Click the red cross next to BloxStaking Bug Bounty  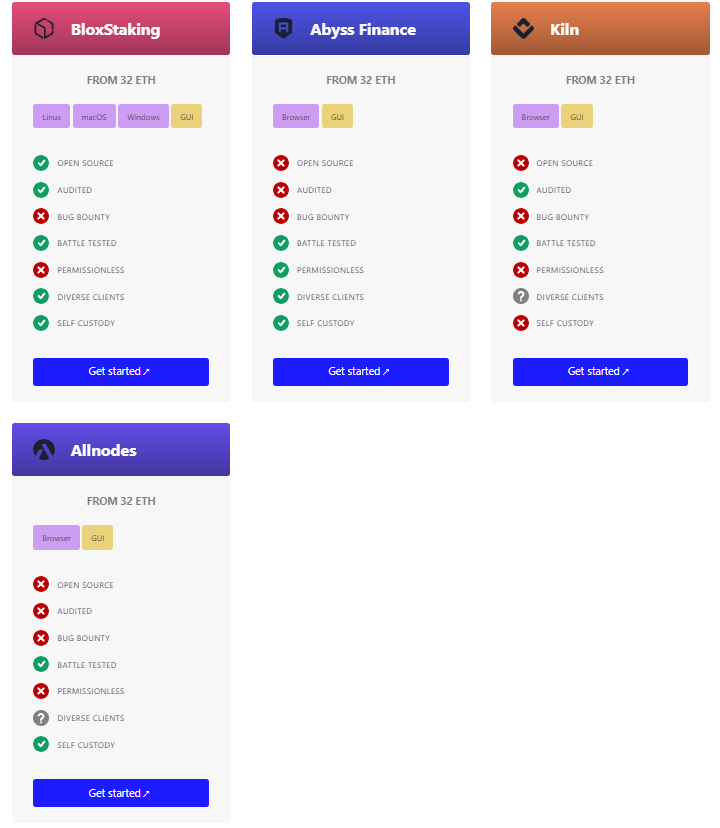[x=40, y=216]
